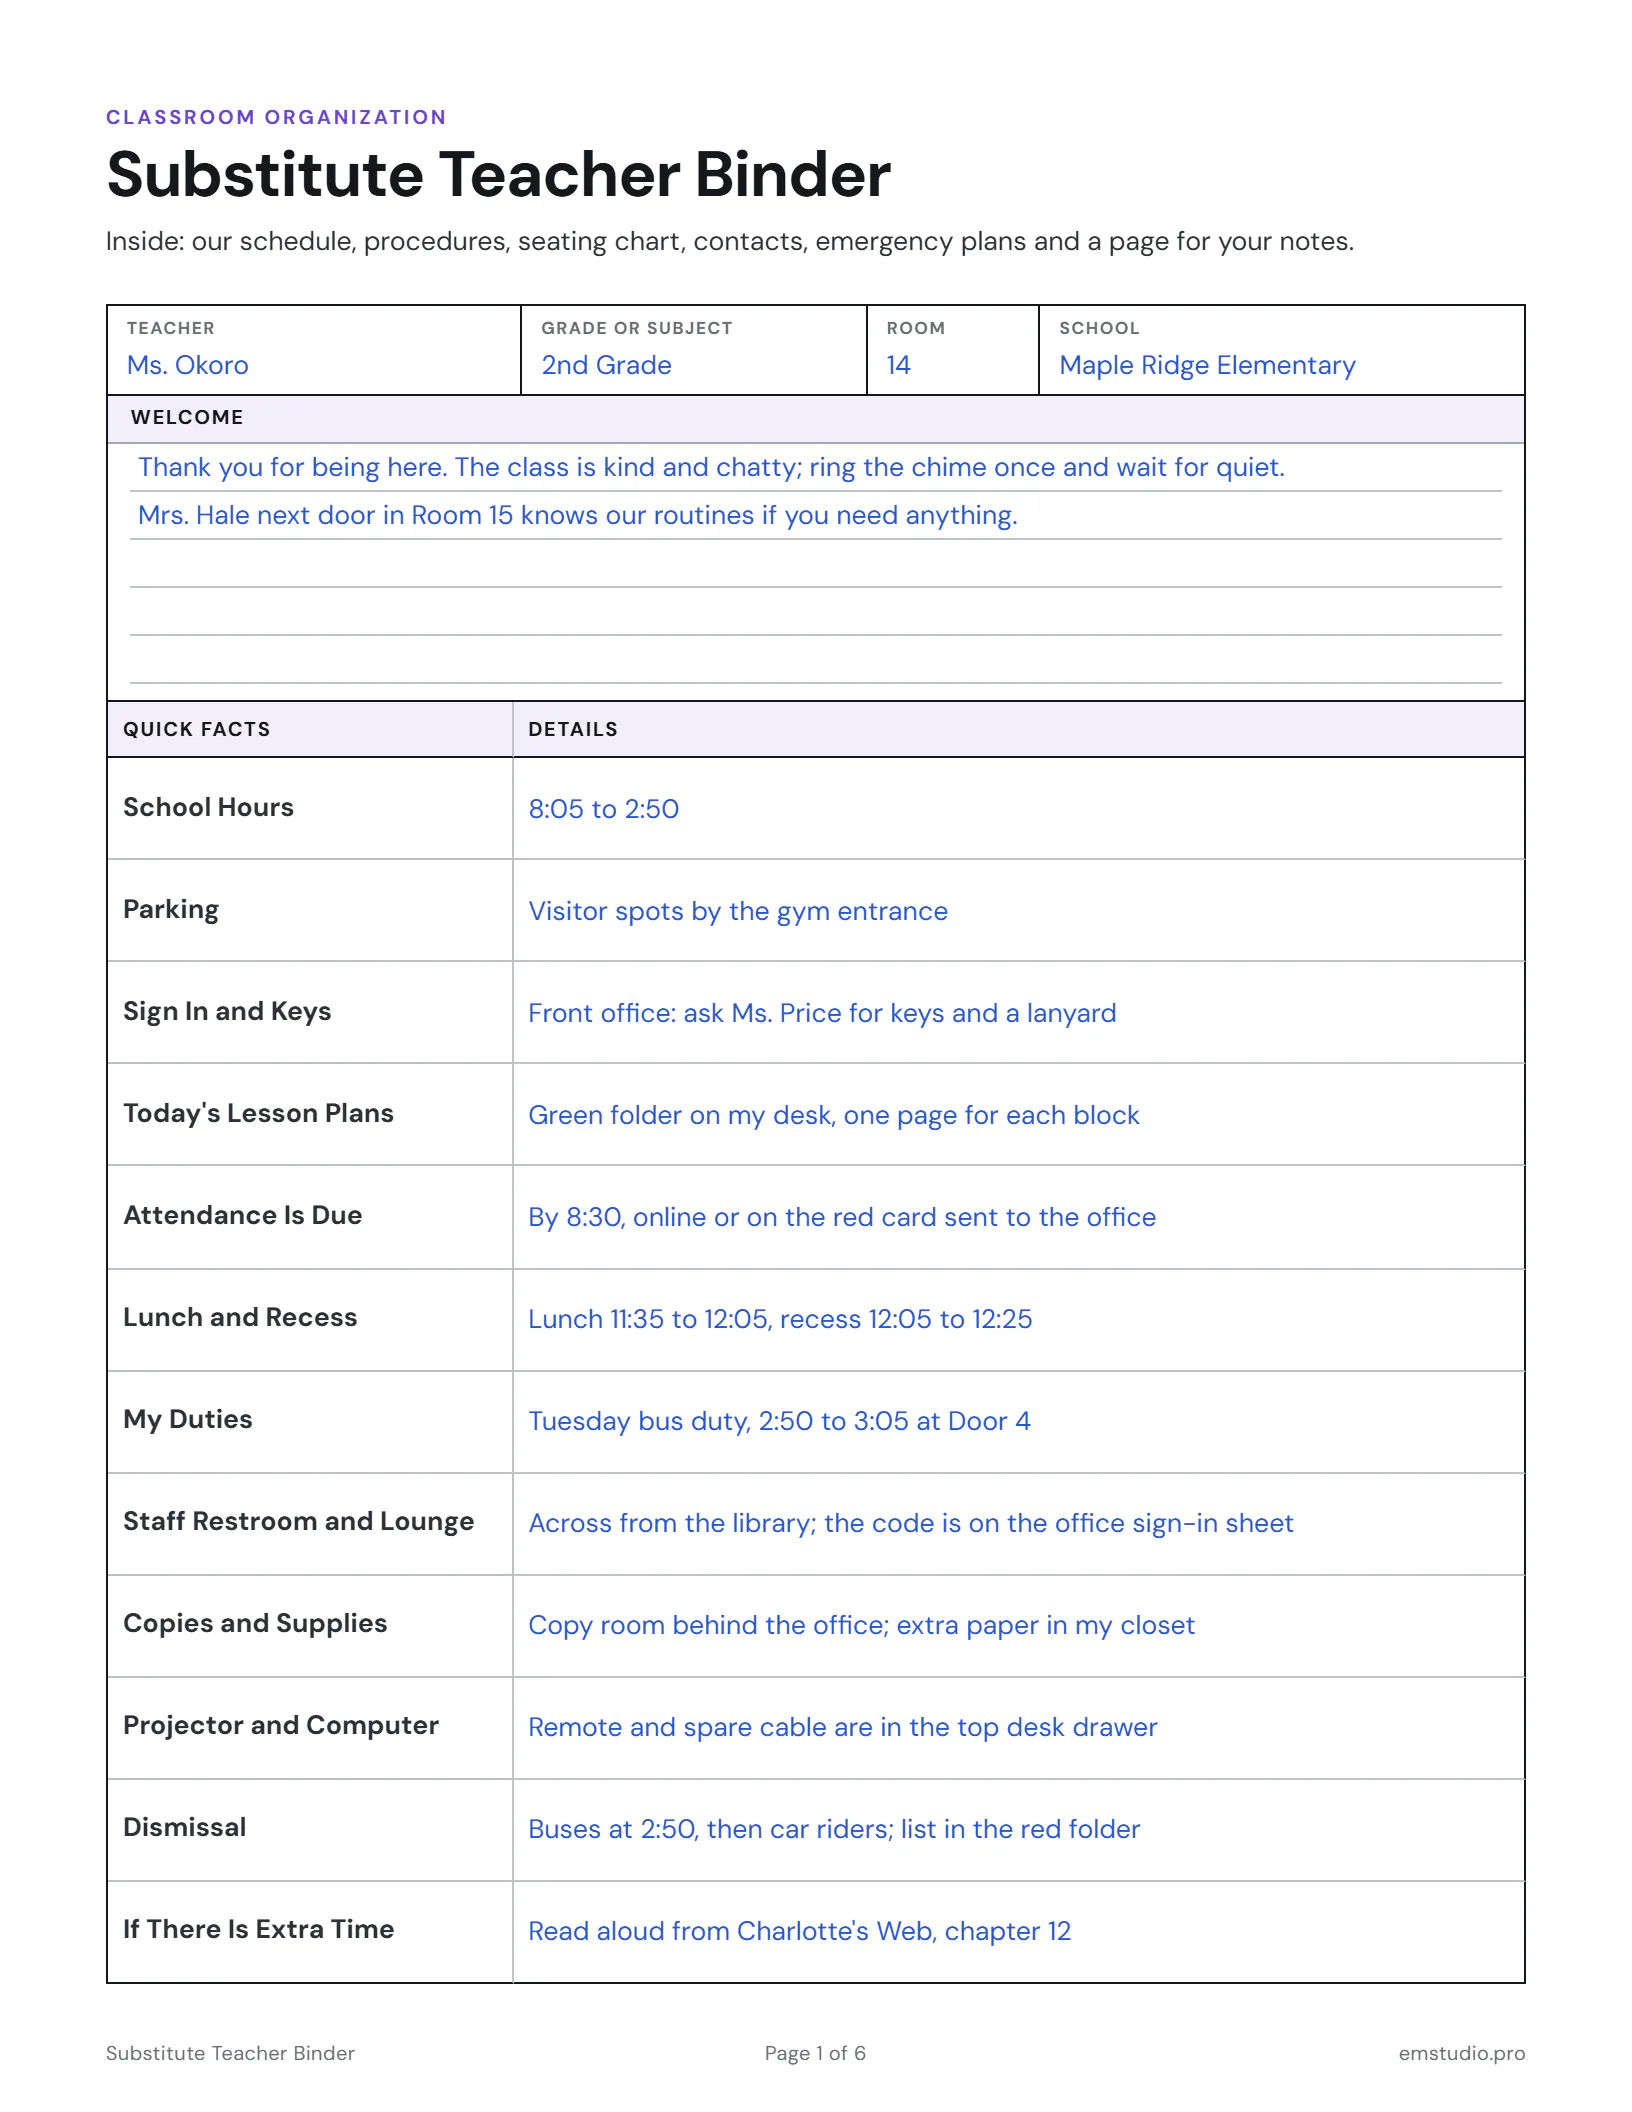Click the 'Lunch 11:35 to 12:05' detail
The image size is (1632, 2112).
click(780, 1319)
